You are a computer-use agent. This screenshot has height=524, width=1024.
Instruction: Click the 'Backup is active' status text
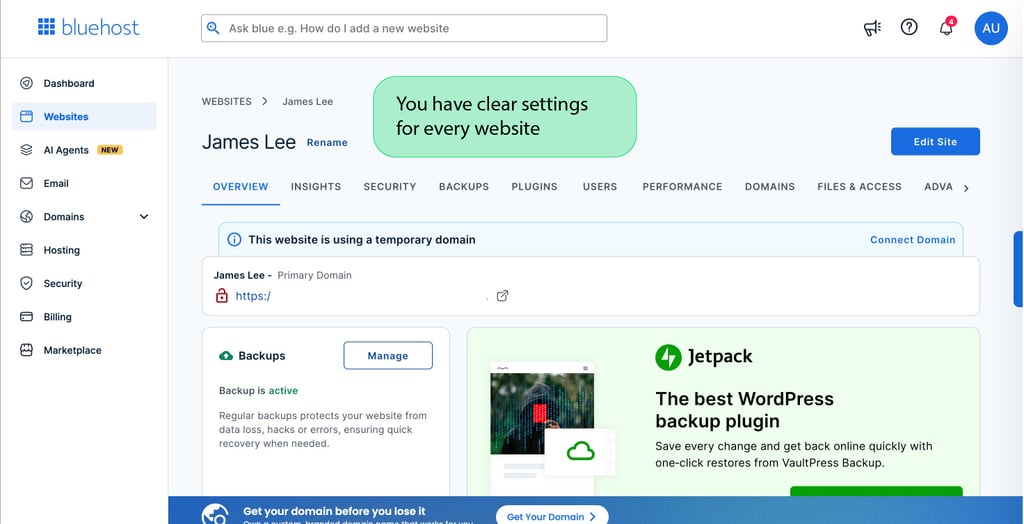click(258, 391)
